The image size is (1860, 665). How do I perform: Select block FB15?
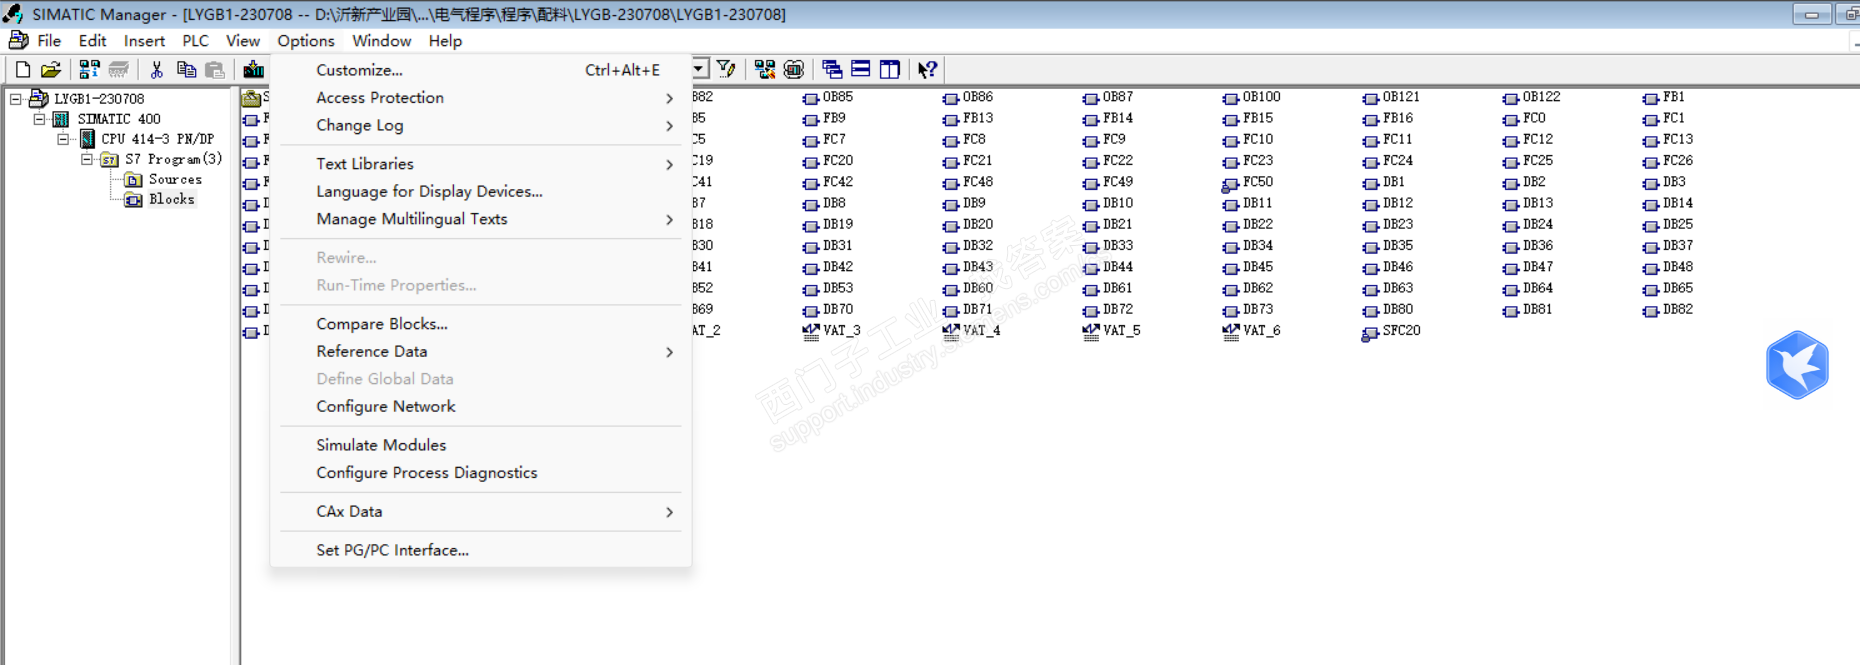click(1247, 118)
